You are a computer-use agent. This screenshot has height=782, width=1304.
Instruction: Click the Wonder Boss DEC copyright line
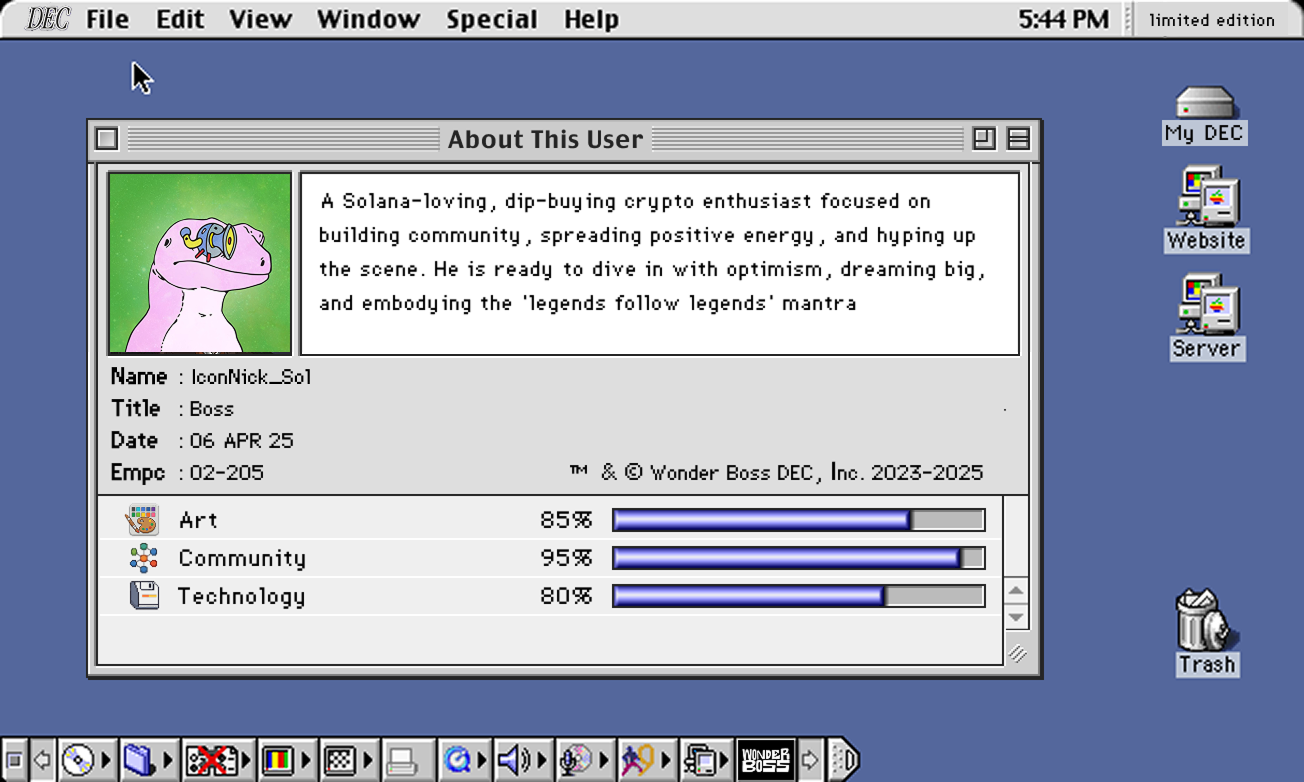click(776, 473)
